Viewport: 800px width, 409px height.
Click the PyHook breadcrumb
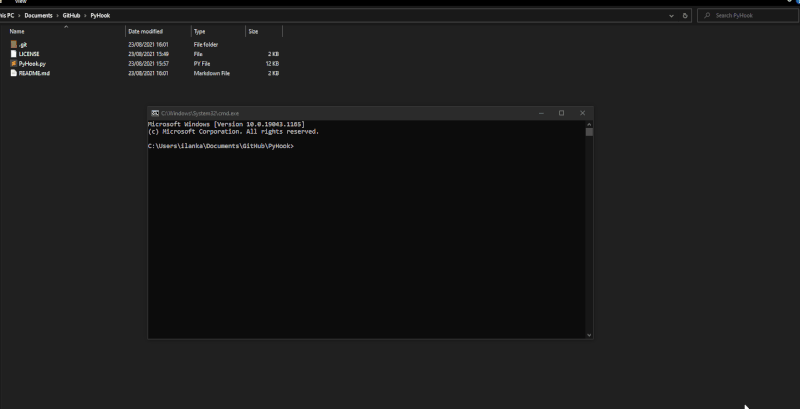(x=100, y=15)
